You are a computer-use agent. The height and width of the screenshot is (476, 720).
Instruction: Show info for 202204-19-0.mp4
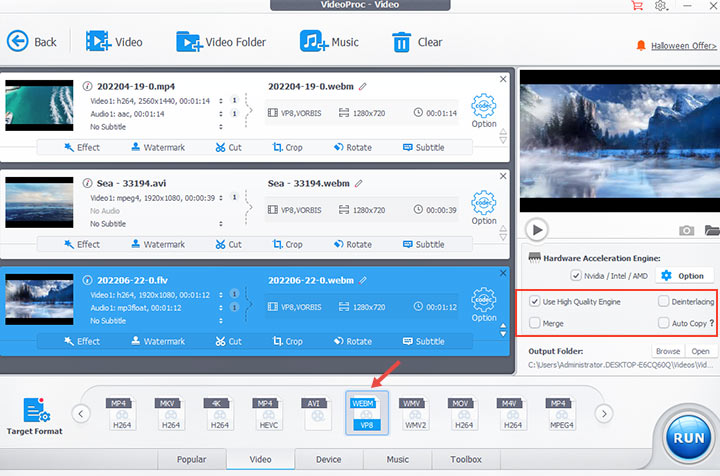click(87, 86)
